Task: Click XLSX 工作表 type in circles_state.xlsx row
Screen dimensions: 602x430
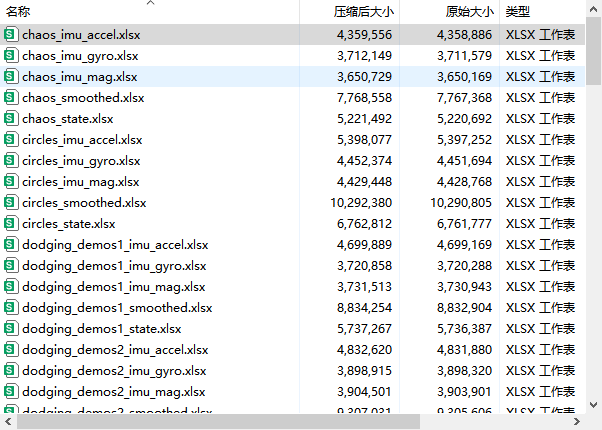Action: 541,224
